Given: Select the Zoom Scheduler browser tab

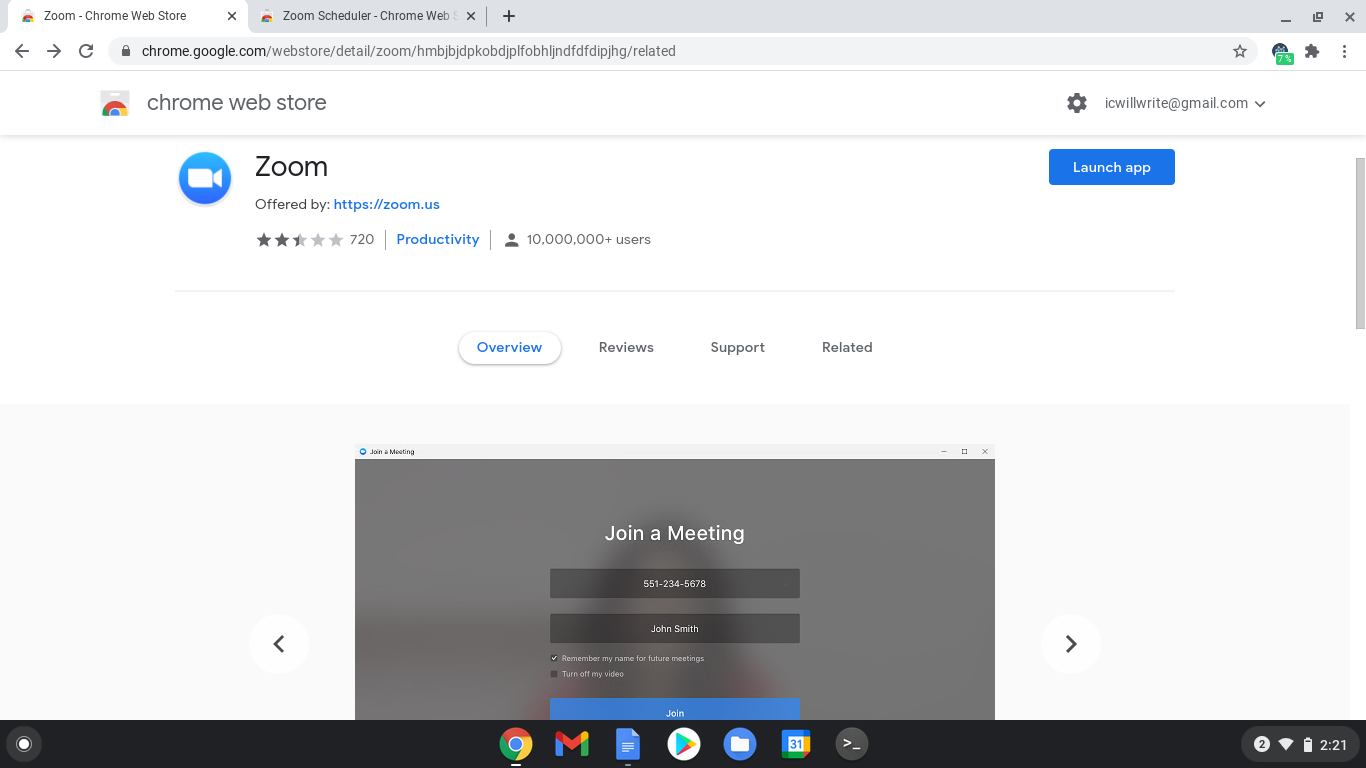Looking at the screenshot, I should pos(366,16).
